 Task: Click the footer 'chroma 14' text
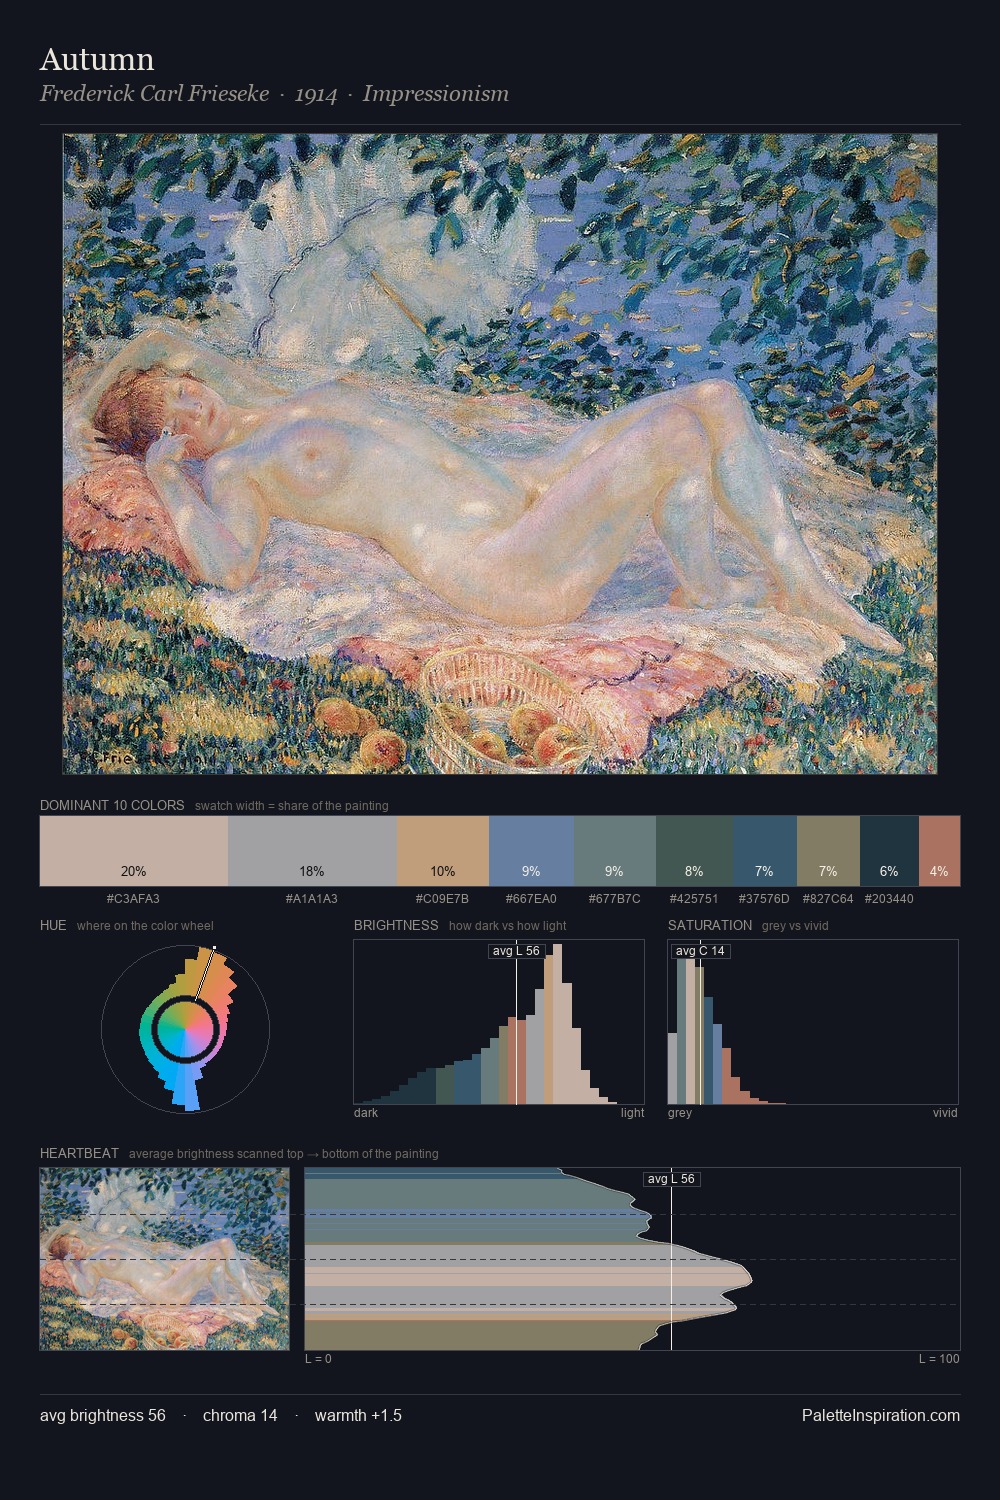click(x=240, y=1415)
